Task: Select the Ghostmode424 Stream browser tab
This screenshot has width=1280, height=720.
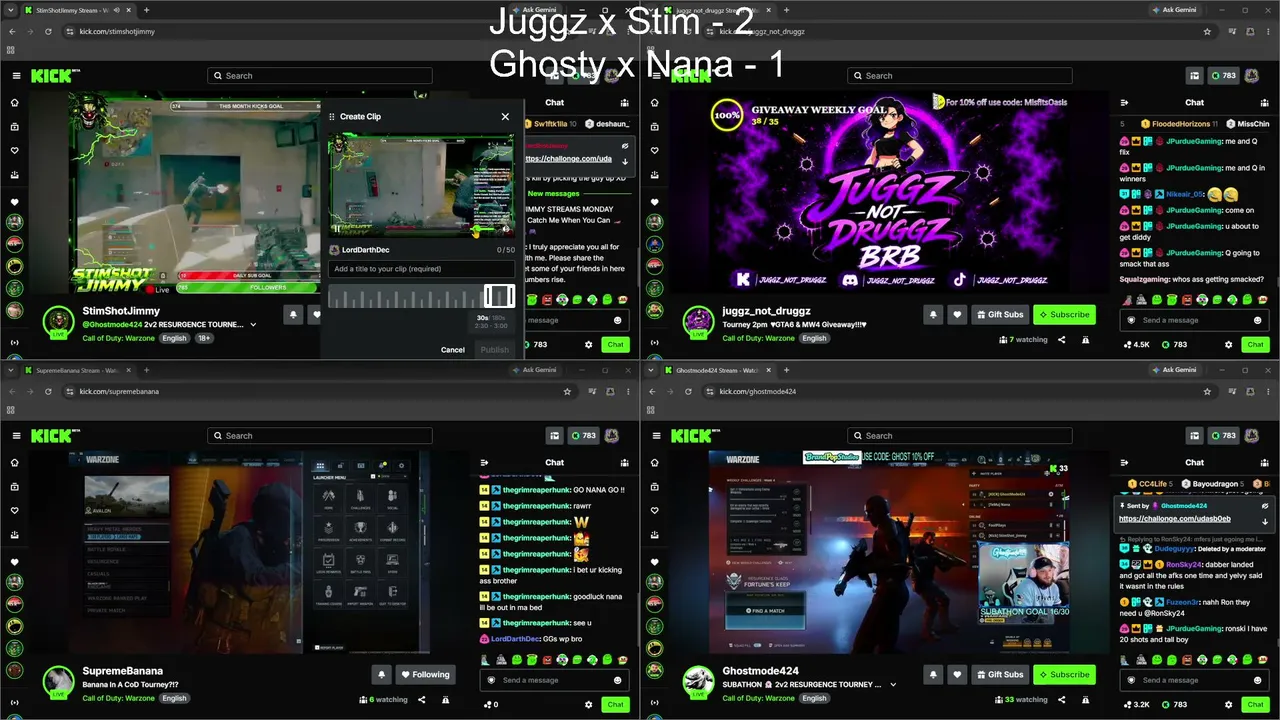Action: pyautogui.click(x=718, y=370)
